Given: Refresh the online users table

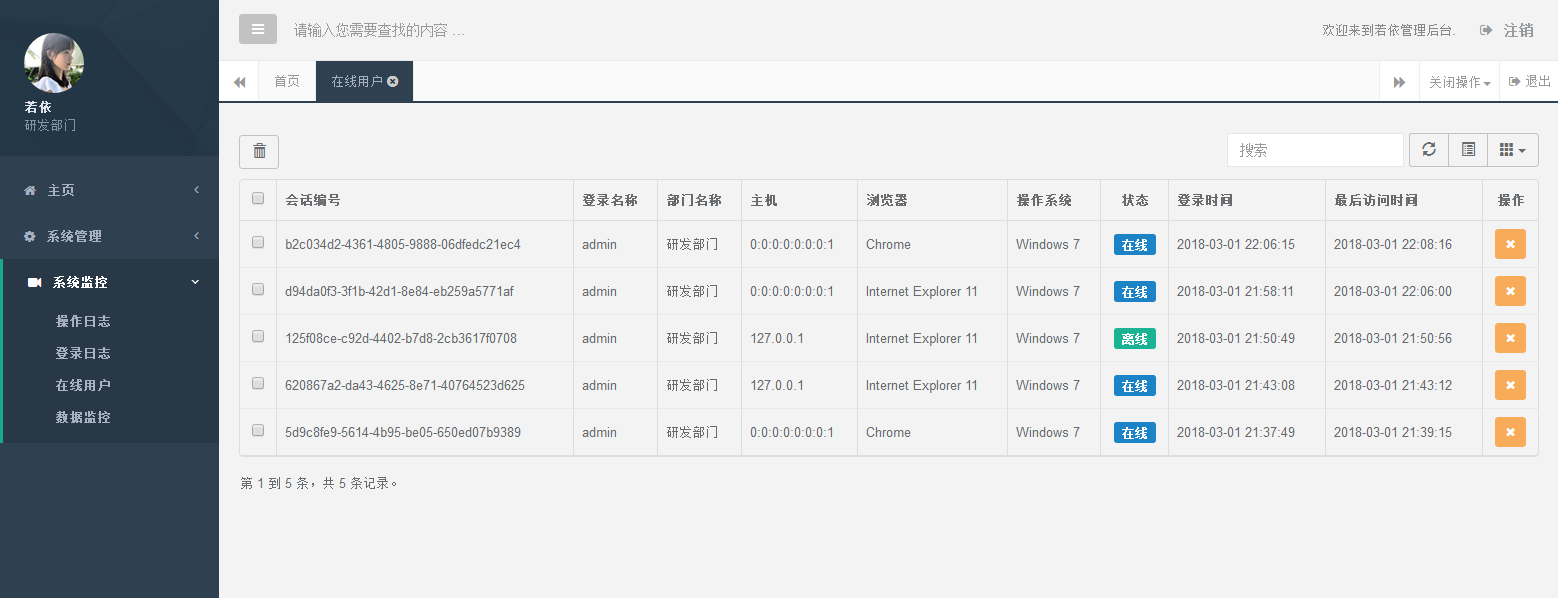Looking at the screenshot, I should [1428, 150].
